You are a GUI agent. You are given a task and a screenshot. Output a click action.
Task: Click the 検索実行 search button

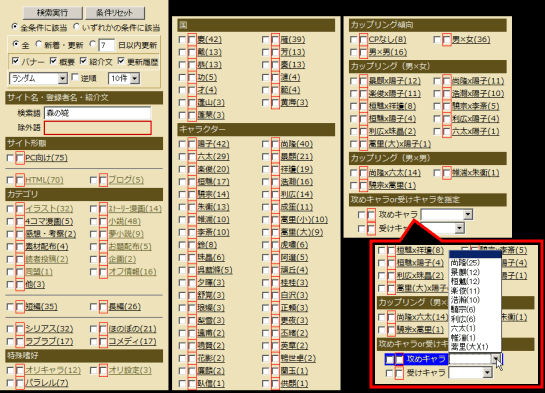(52, 13)
